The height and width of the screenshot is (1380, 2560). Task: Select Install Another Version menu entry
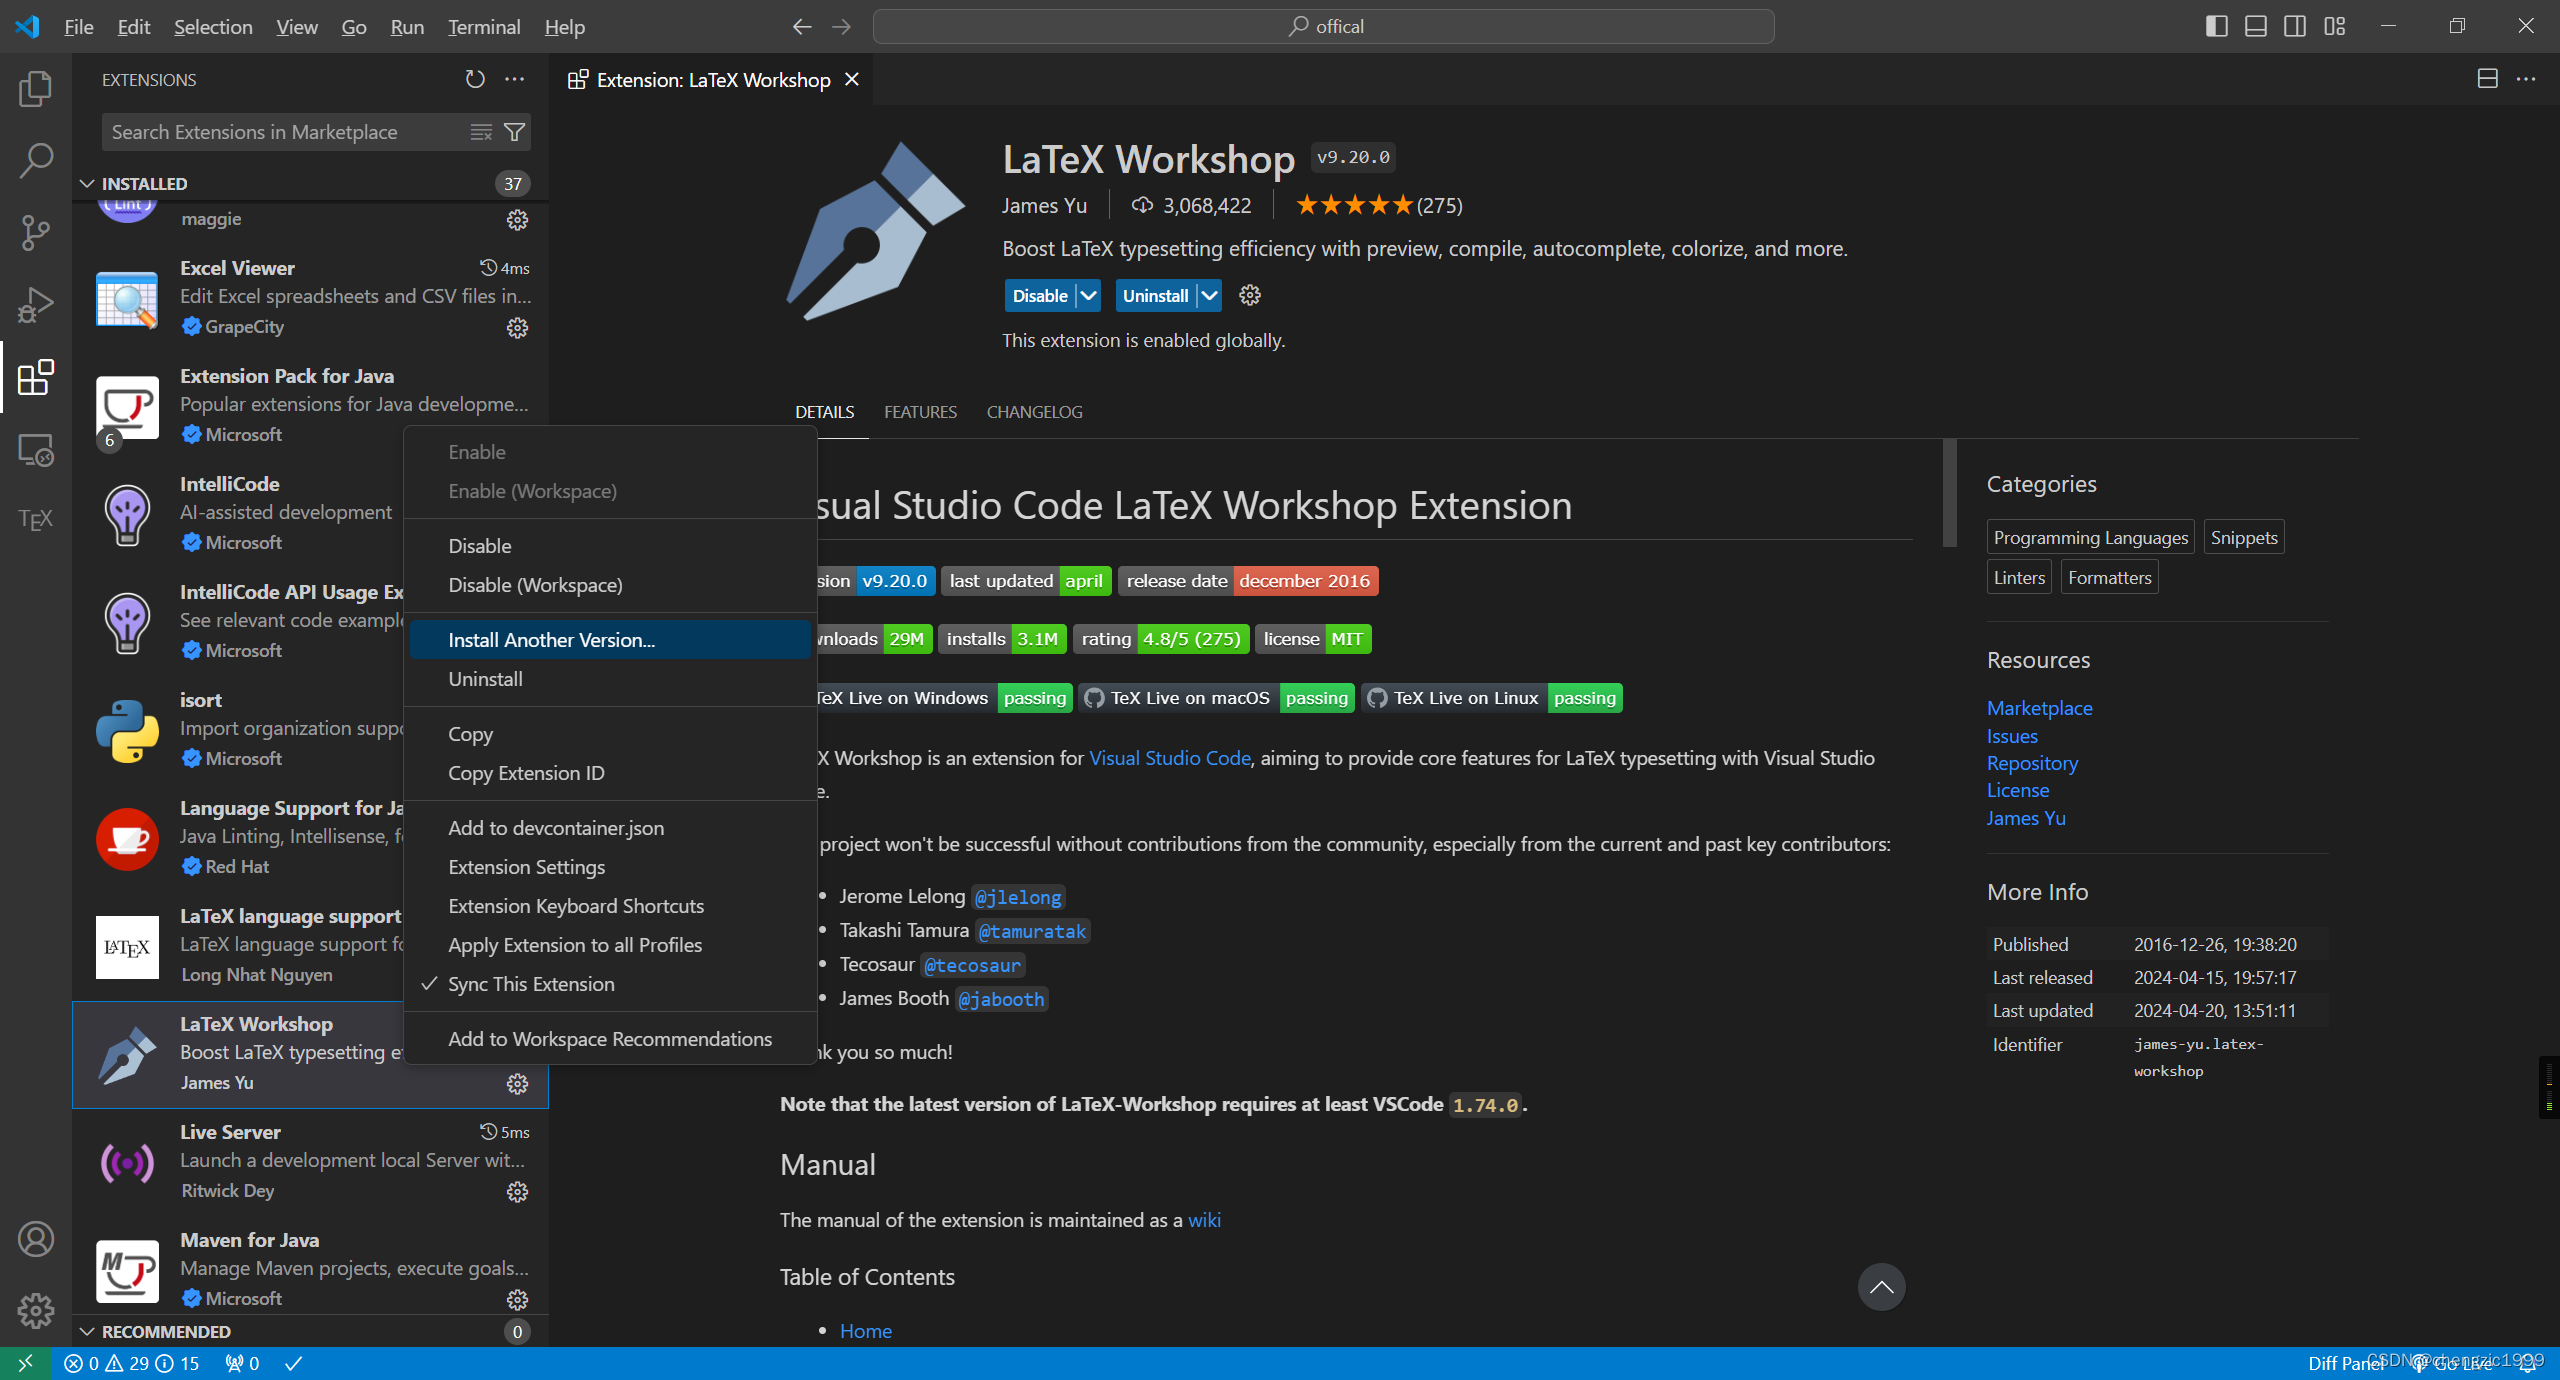(x=551, y=640)
